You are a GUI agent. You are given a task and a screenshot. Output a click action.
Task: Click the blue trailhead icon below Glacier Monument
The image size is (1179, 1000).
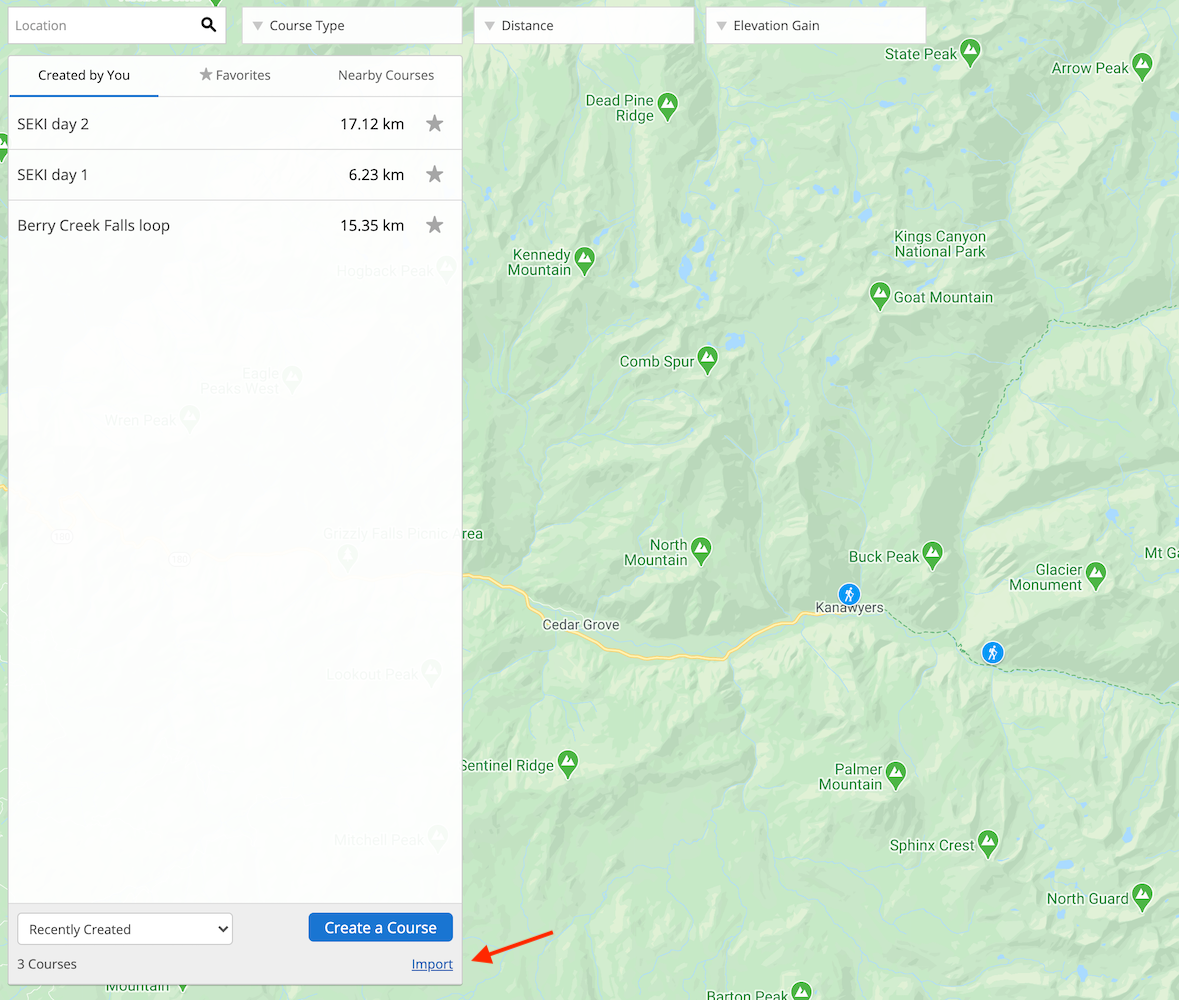[992, 652]
